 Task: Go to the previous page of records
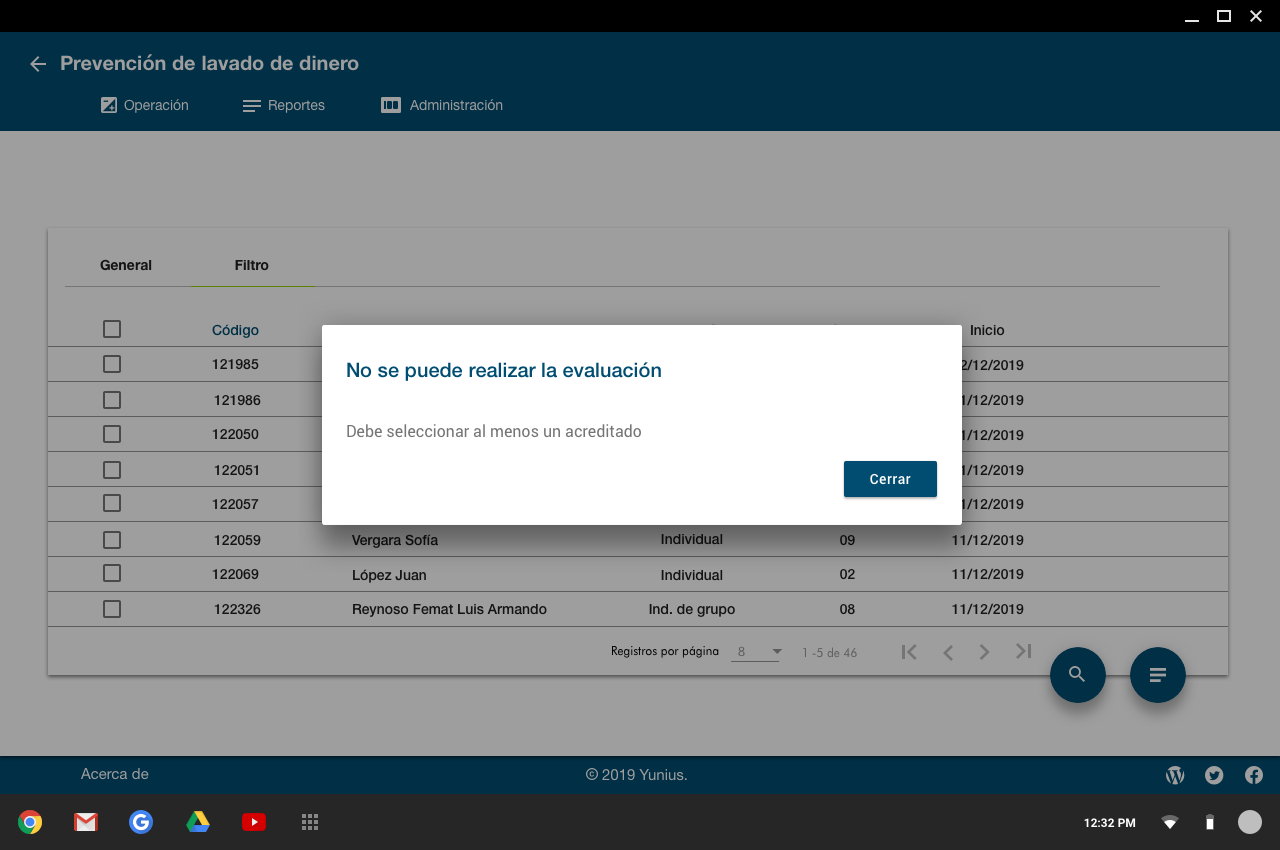click(947, 652)
